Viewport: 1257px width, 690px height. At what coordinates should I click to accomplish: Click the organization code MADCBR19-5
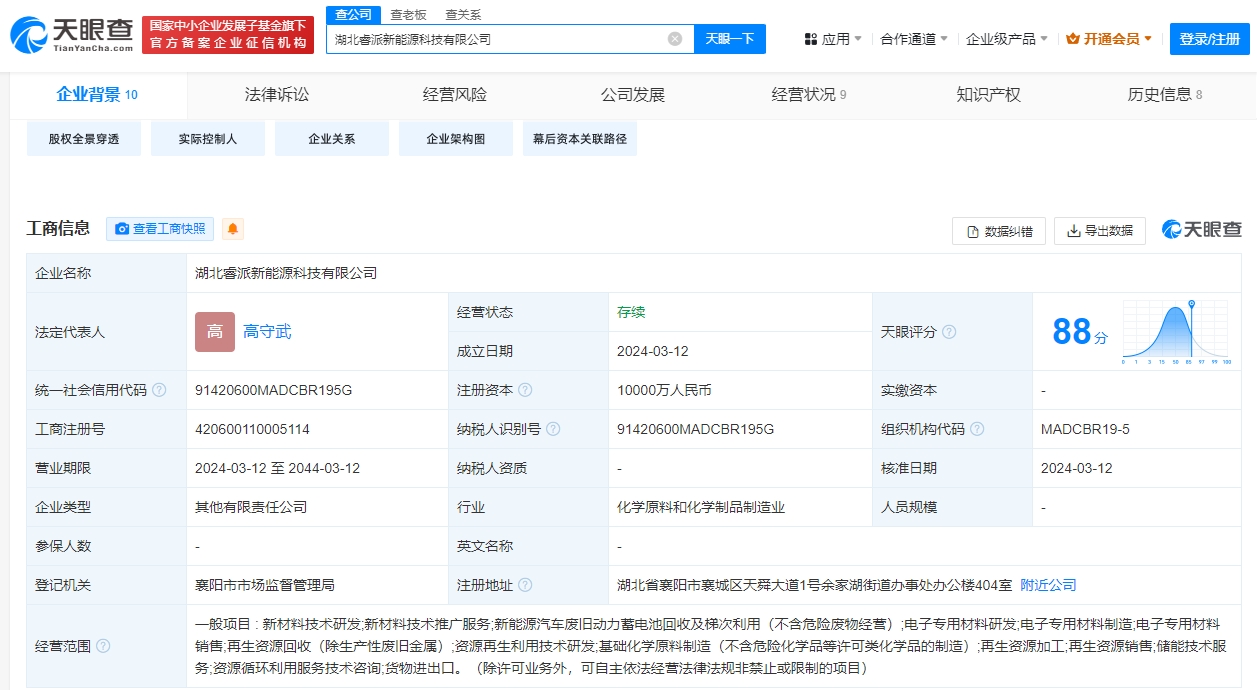1085,429
